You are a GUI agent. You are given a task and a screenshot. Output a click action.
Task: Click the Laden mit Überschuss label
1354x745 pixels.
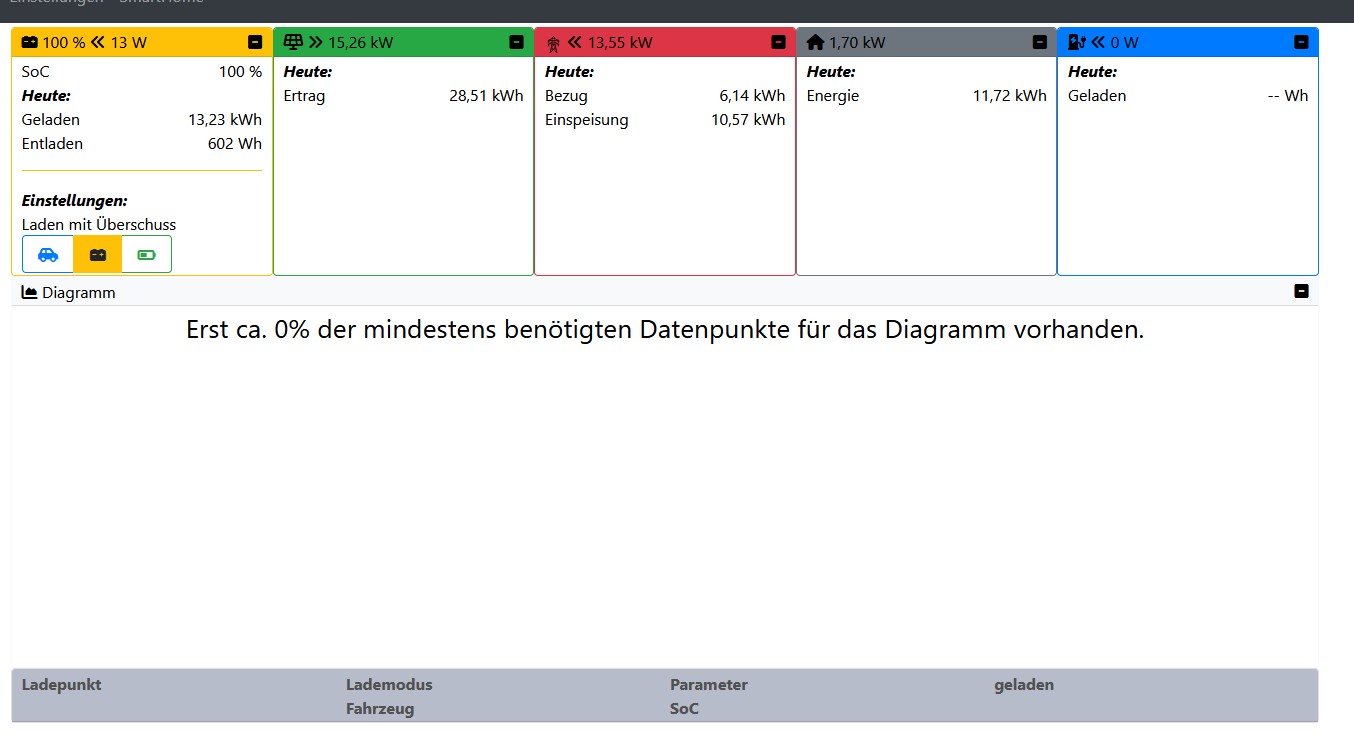(99, 225)
